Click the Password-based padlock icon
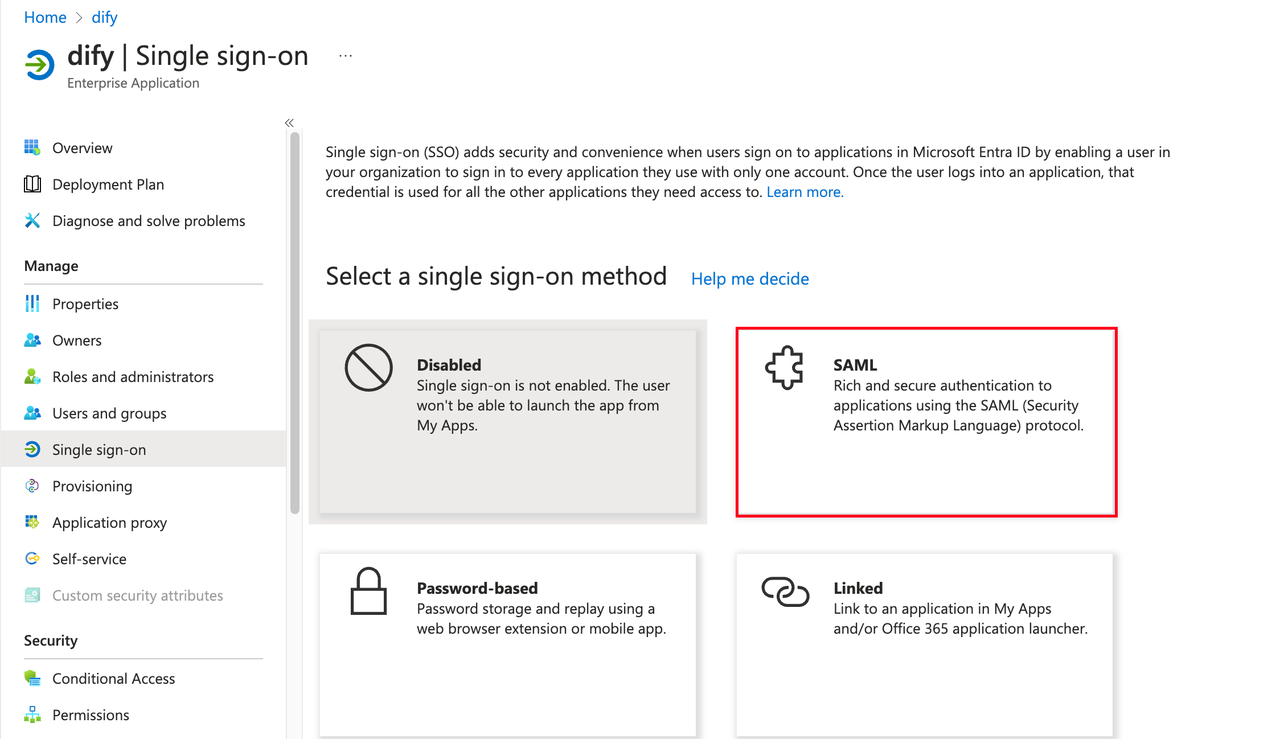 click(369, 591)
